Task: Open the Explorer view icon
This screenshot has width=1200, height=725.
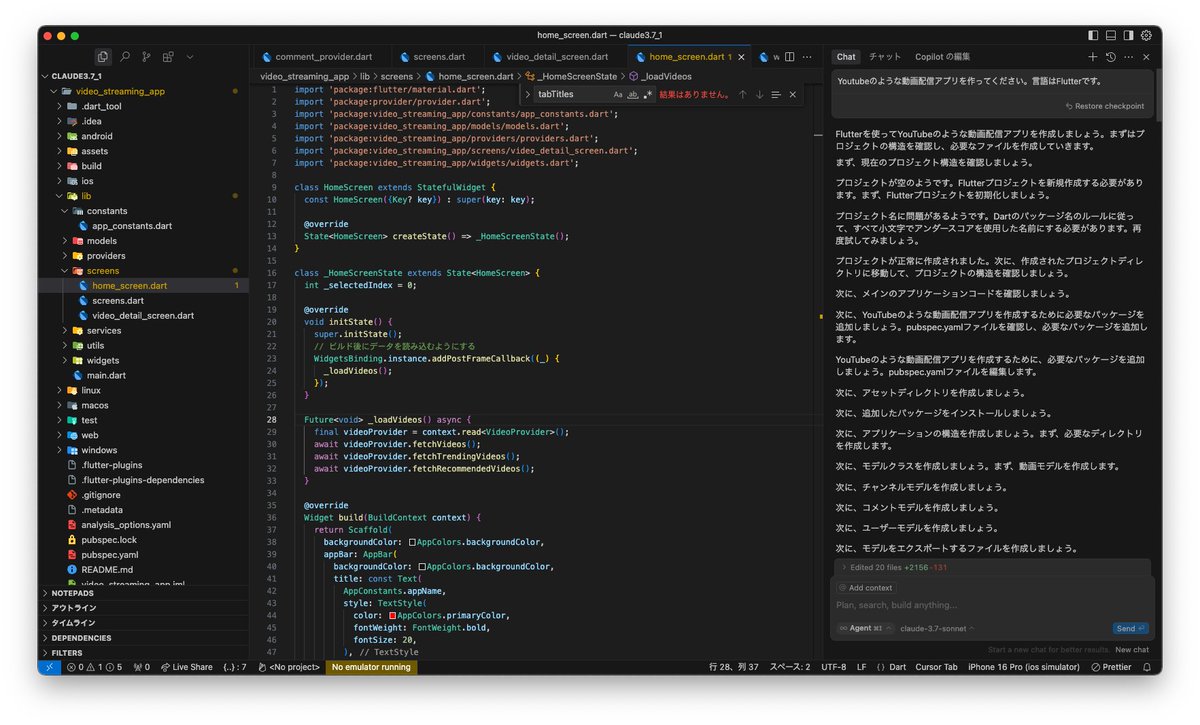Action: [102, 57]
